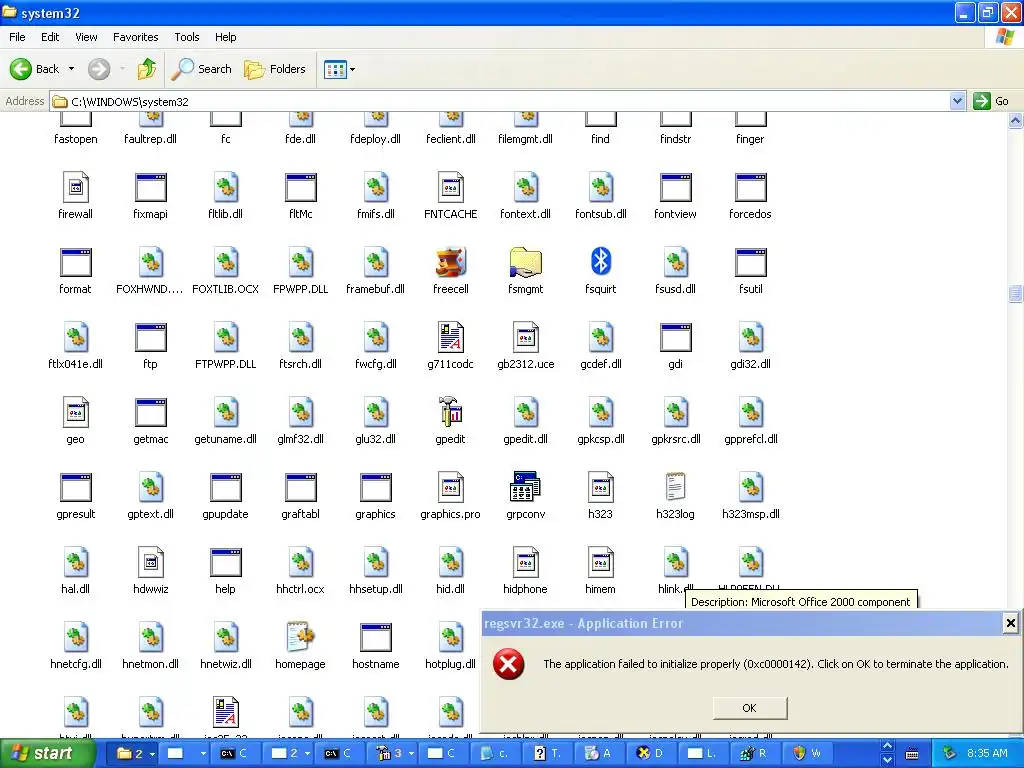This screenshot has height=768, width=1024.
Task: Select the format program icon
Action: [76, 263]
